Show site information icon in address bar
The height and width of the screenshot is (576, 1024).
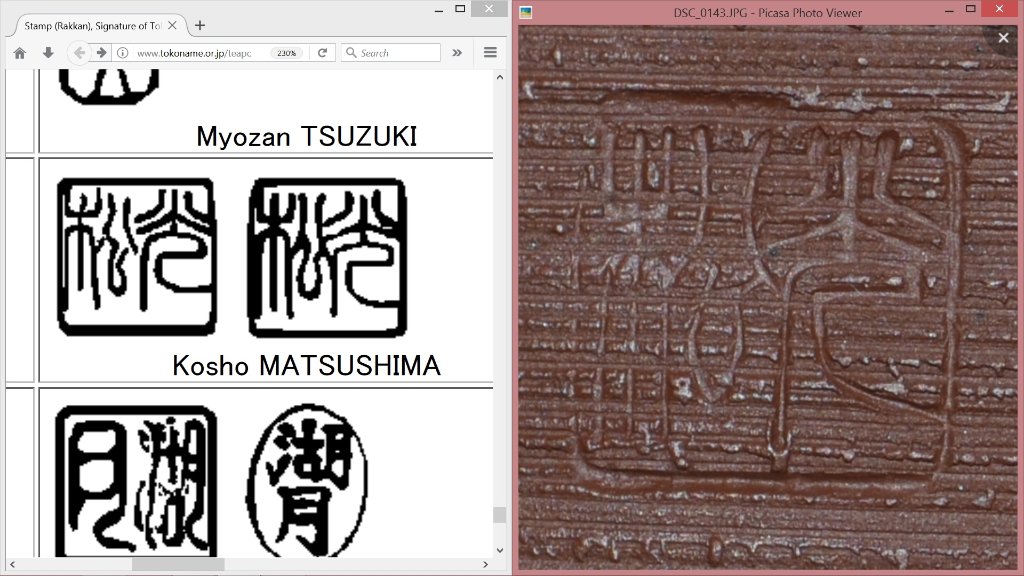[x=122, y=53]
